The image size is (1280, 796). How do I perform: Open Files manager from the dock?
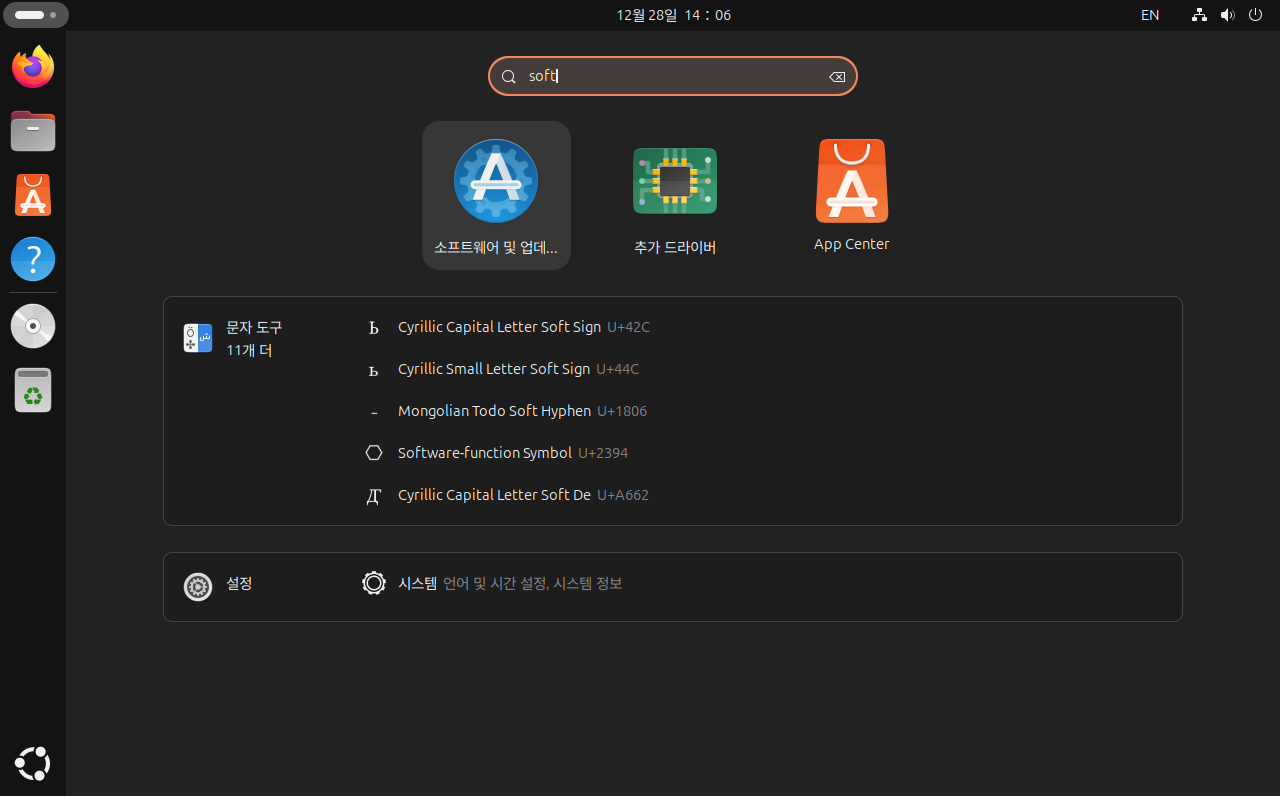(x=33, y=131)
